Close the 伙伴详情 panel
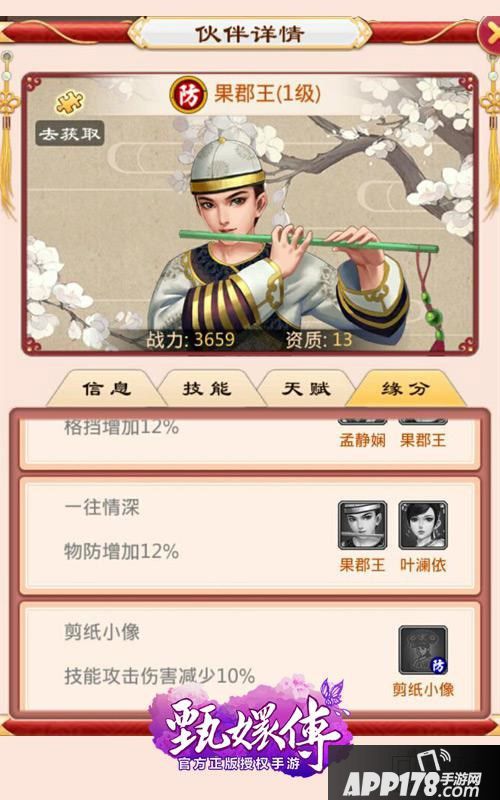Screen dimensions: 500x800 pos(490,36)
